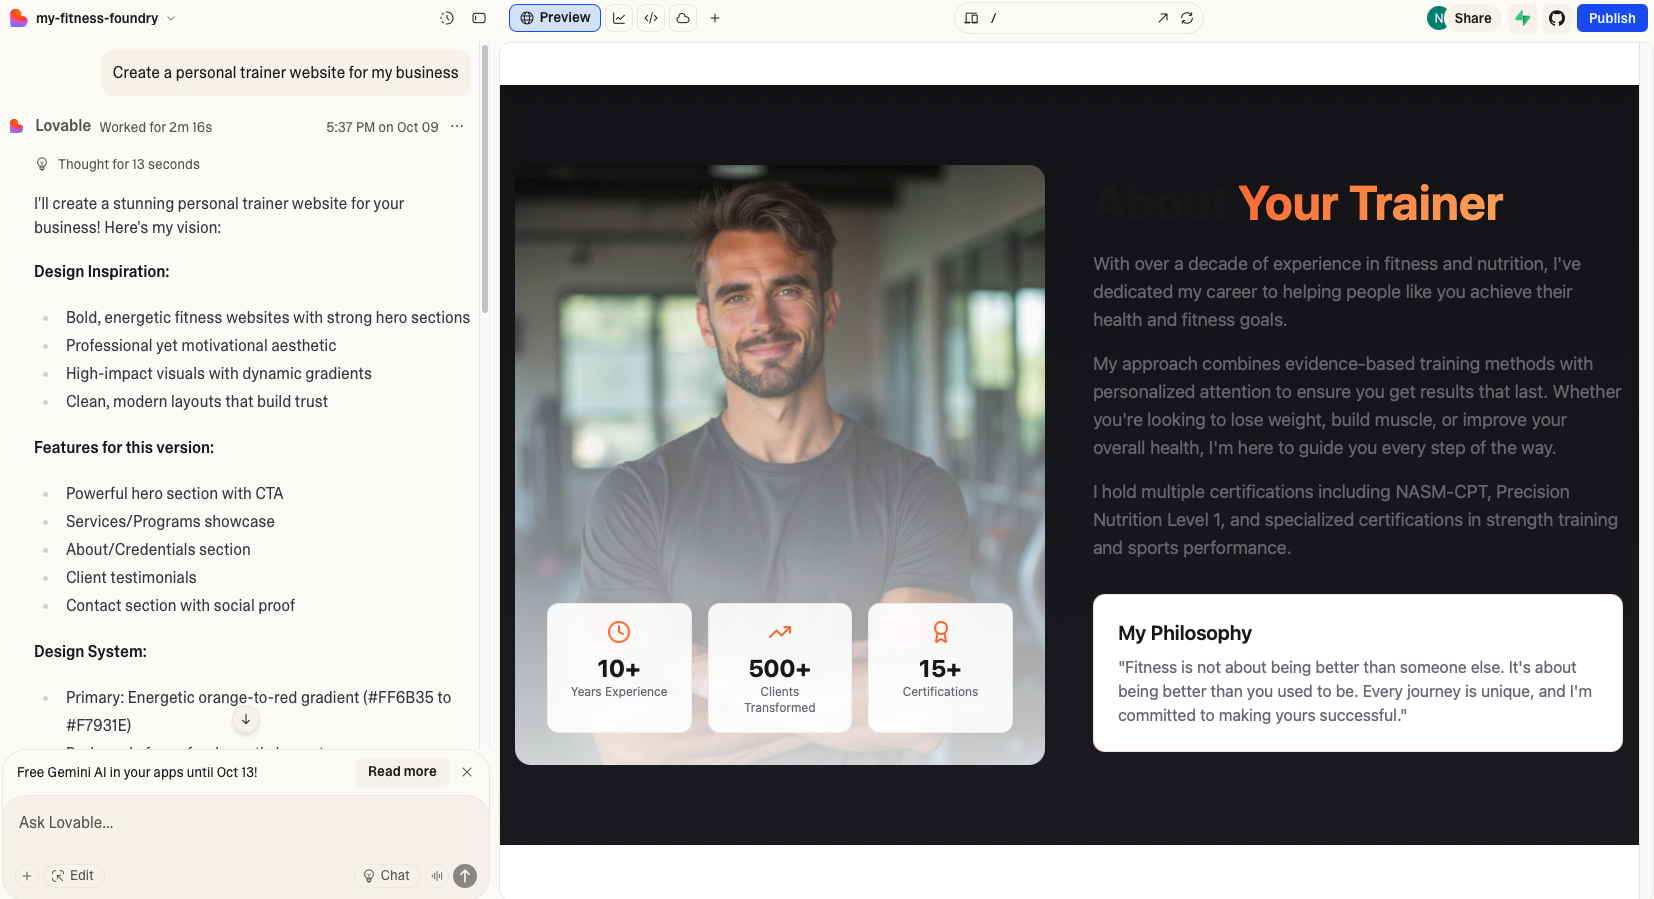Open the GitHub integration icon
1654x899 pixels.
[x=1557, y=18]
